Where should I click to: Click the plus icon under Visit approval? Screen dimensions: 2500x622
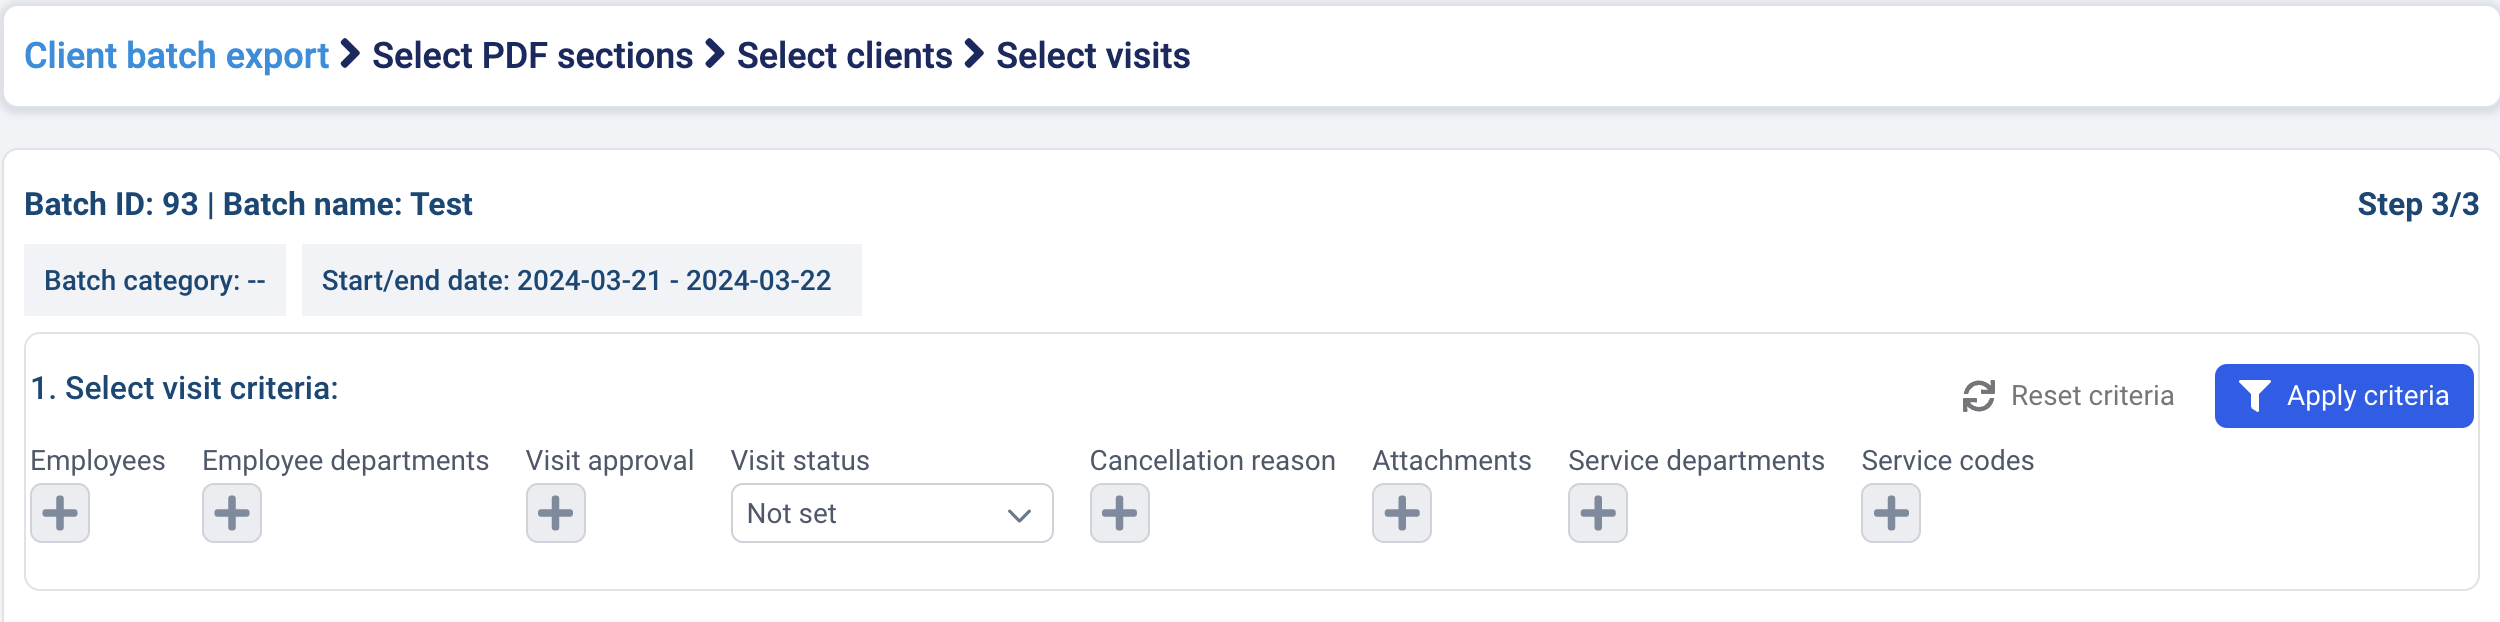[557, 513]
